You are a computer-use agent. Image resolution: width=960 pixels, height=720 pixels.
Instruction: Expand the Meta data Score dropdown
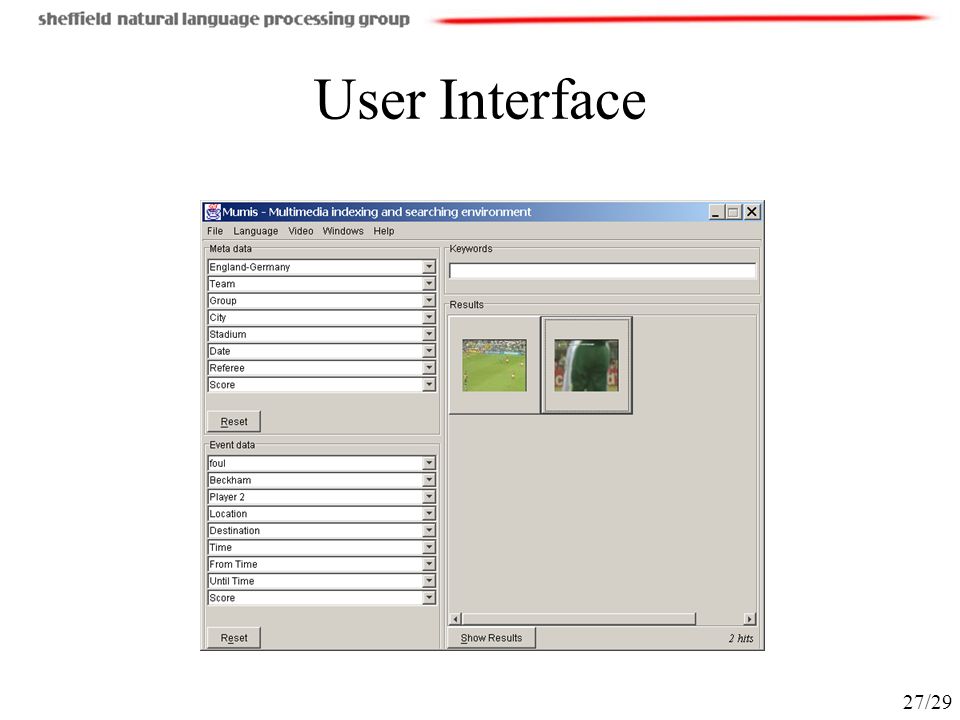point(429,385)
